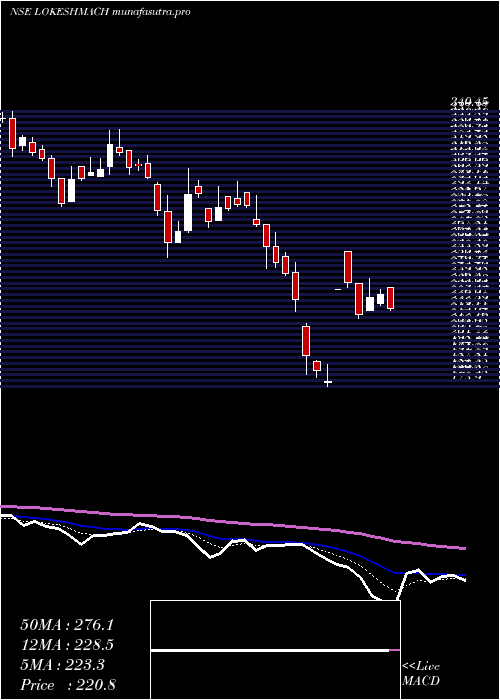The width and height of the screenshot is (500, 700).
Task: Click the Price : 220.8 value
Action: (68, 685)
